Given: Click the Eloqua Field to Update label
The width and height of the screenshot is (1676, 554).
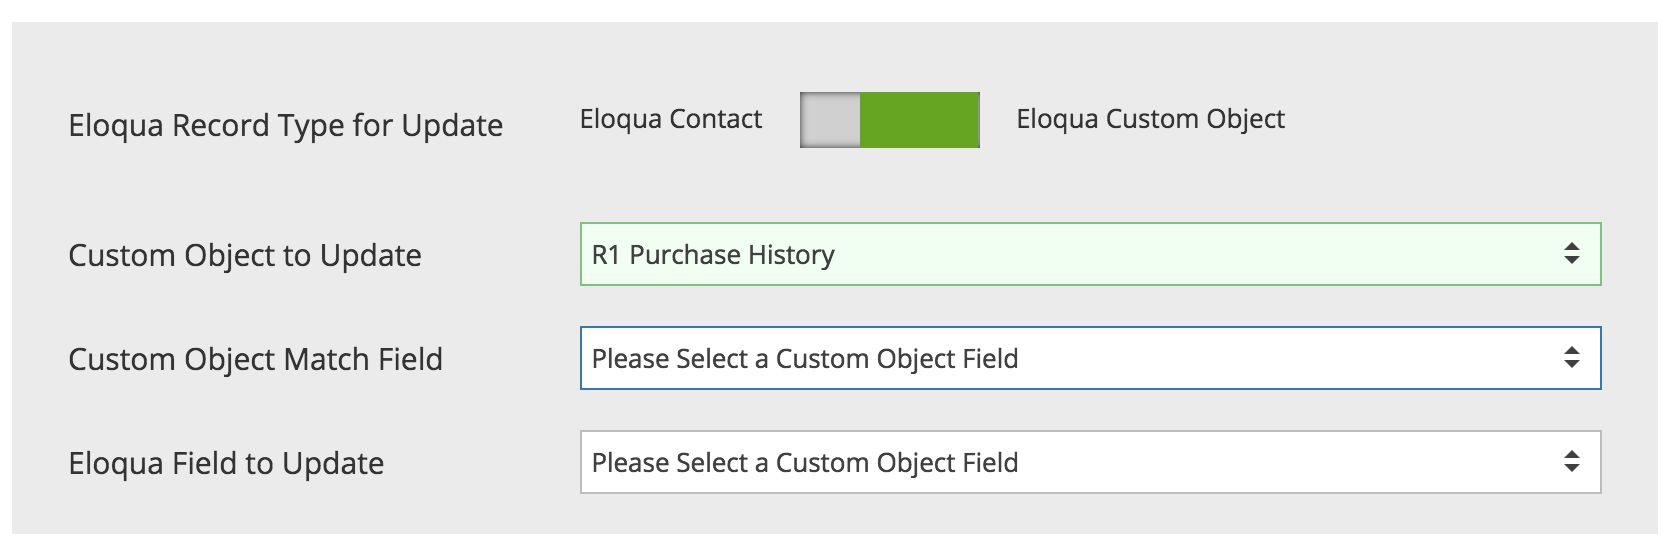Looking at the screenshot, I should [226, 464].
